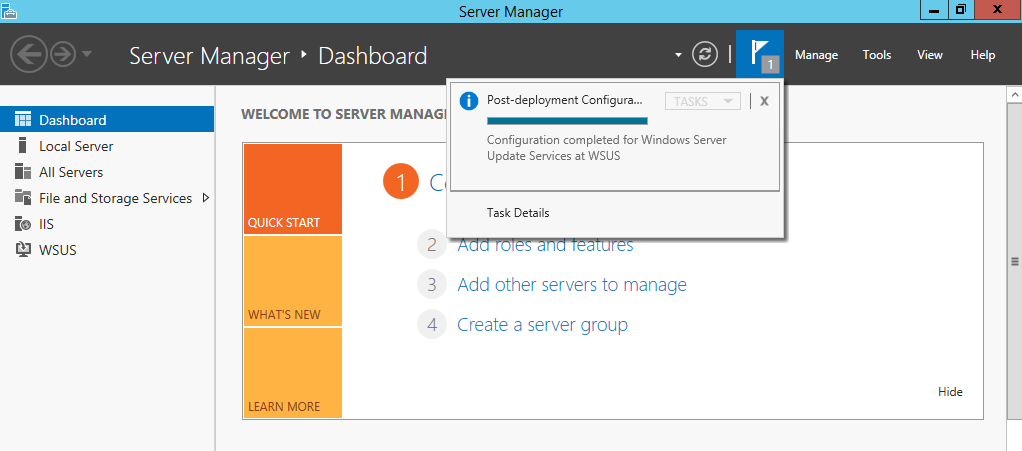Click the WHAT'S NEW tile
The height and width of the screenshot is (451, 1022).
click(293, 281)
